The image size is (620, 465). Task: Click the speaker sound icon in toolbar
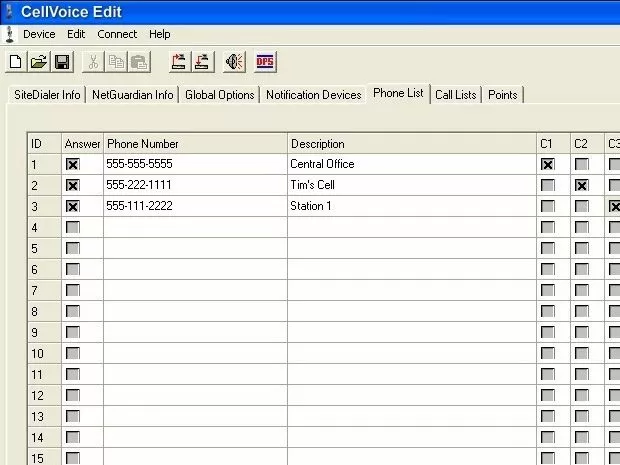point(234,62)
